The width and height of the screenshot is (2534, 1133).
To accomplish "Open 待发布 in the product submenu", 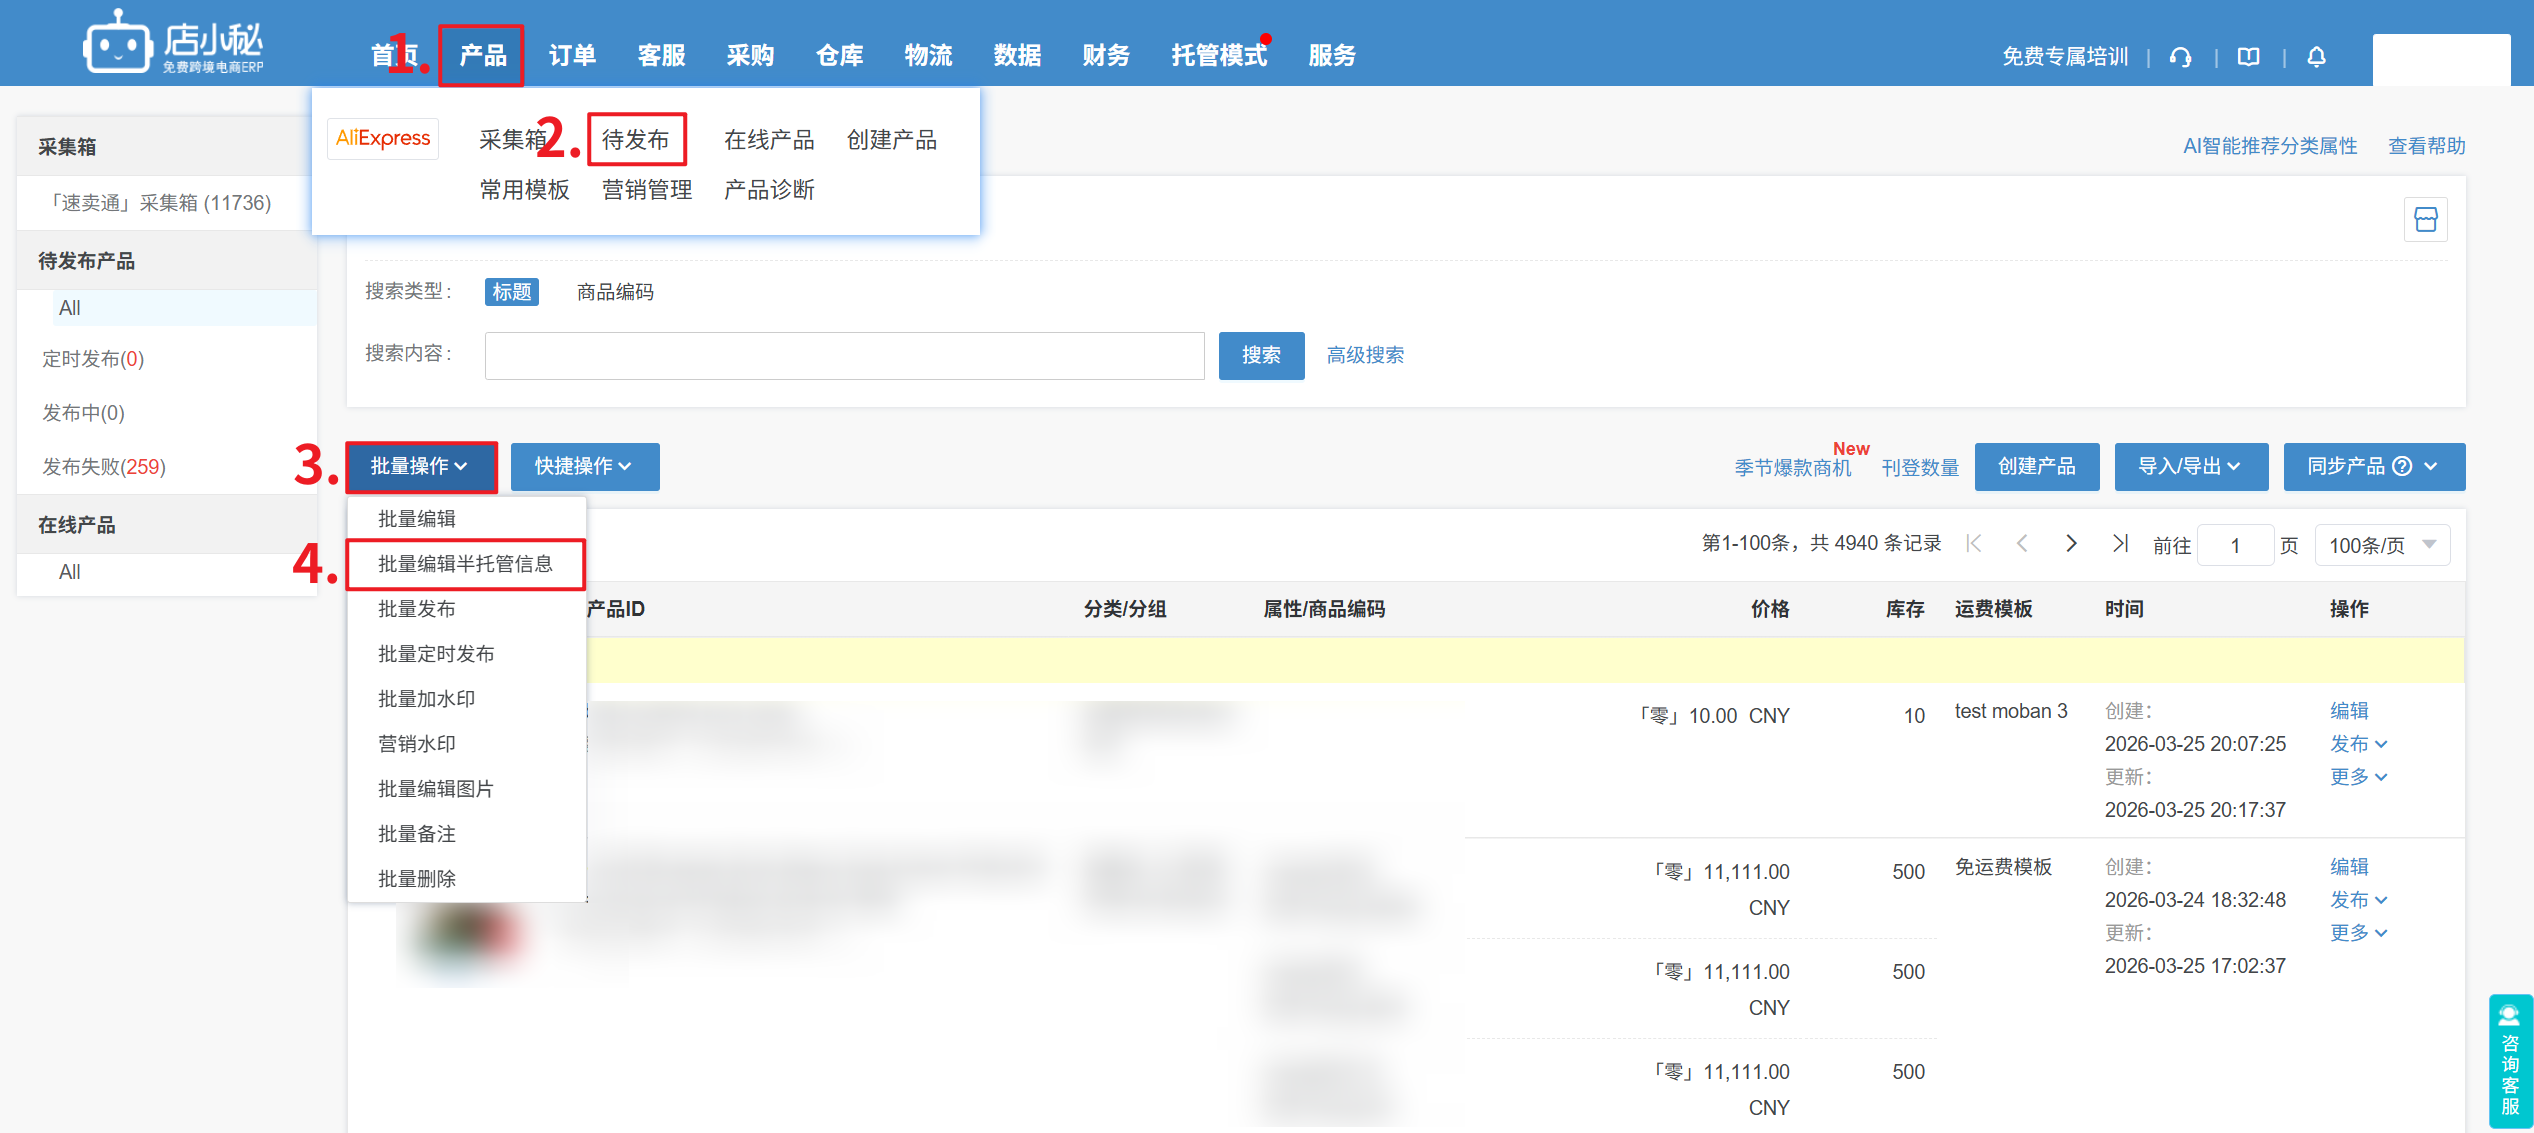I will point(636,139).
